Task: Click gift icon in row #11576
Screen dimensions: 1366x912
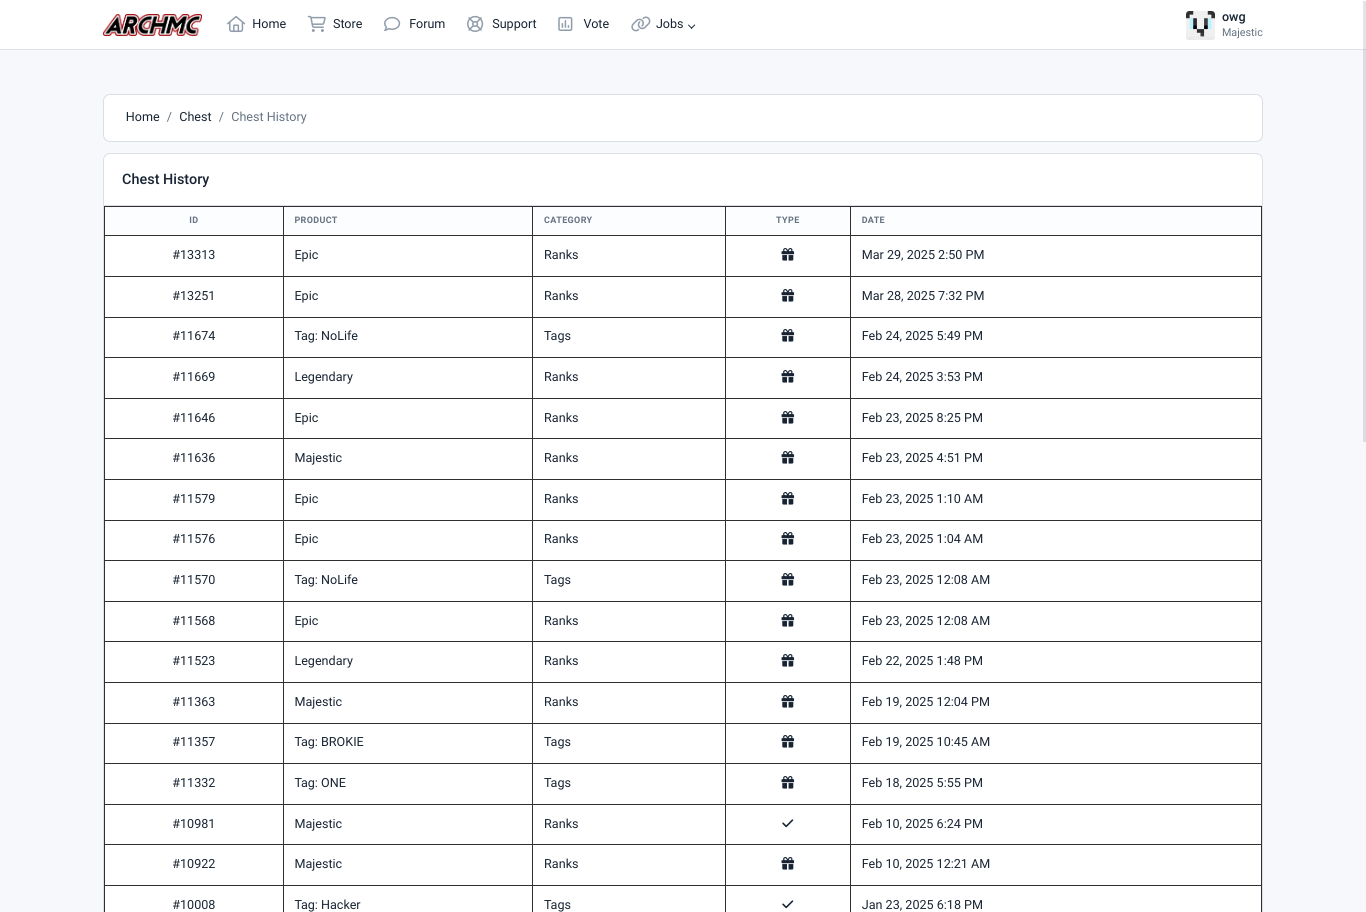Action: click(x=788, y=539)
